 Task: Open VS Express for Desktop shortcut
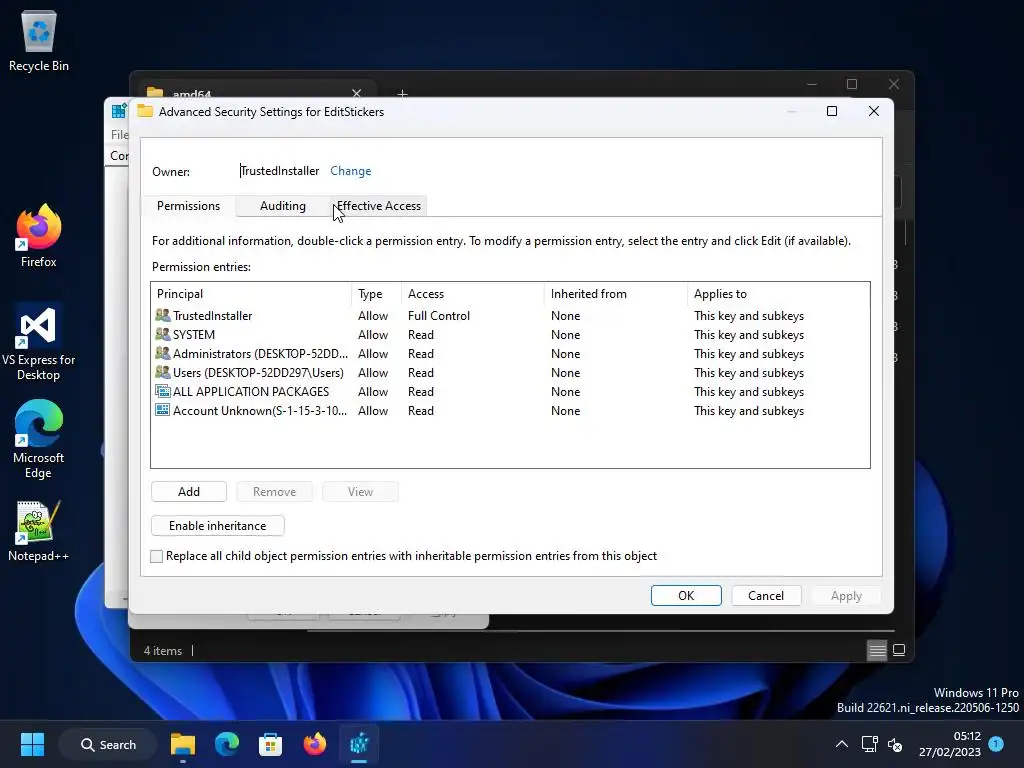(x=39, y=342)
